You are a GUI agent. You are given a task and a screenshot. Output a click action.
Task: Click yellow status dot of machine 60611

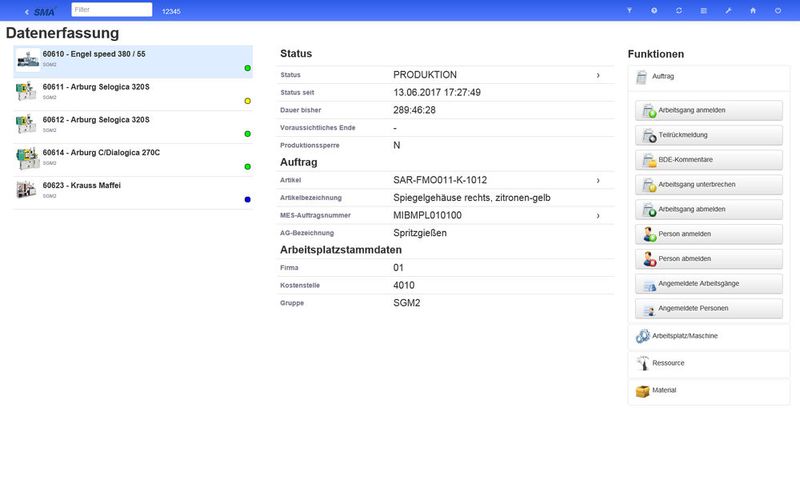247,101
